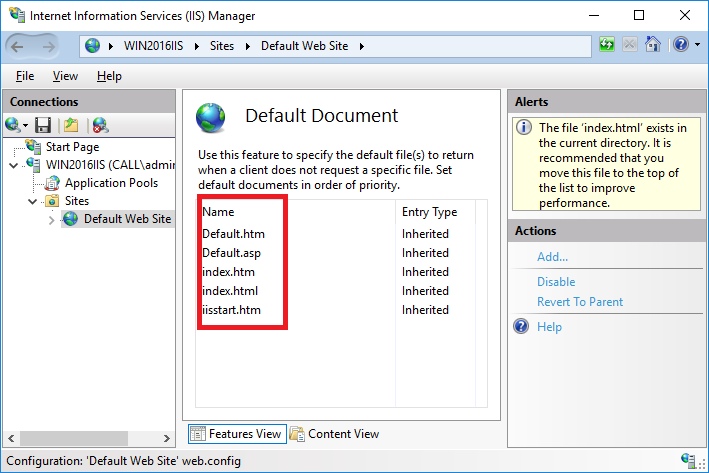Screen dimensions: 709x473
Task: Click the Disable action link
Action: pos(556,282)
